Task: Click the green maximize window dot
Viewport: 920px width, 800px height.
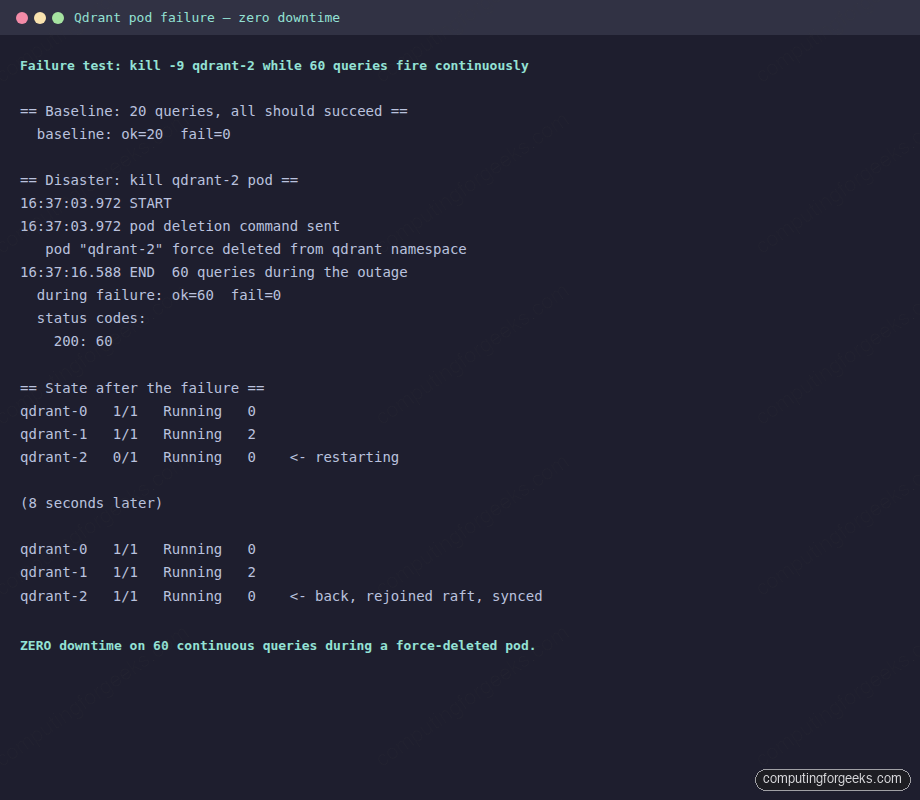Action: 58,18
